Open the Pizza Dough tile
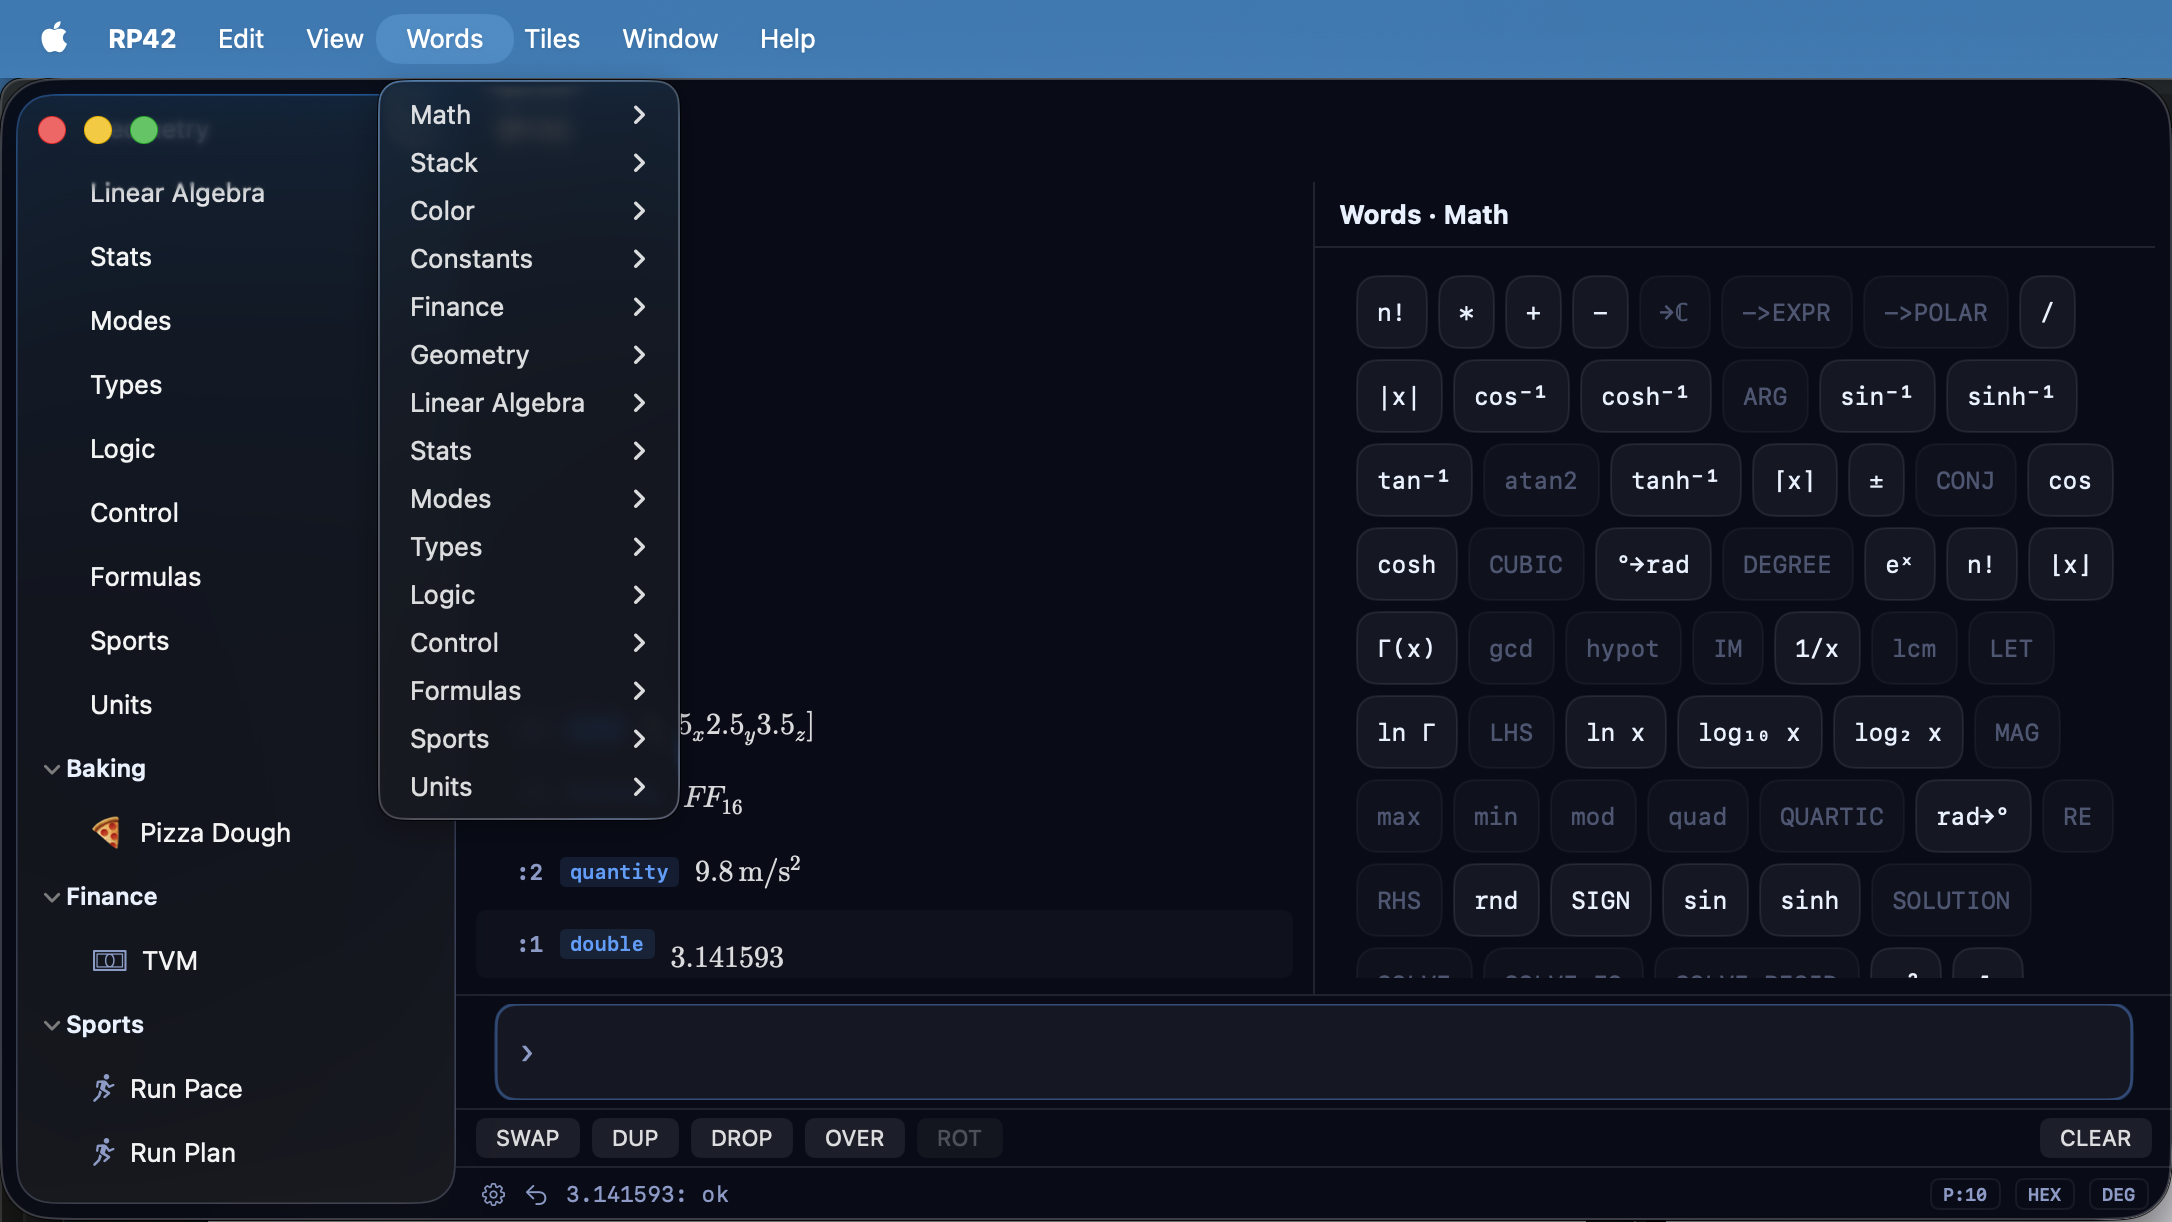 (x=190, y=832)
